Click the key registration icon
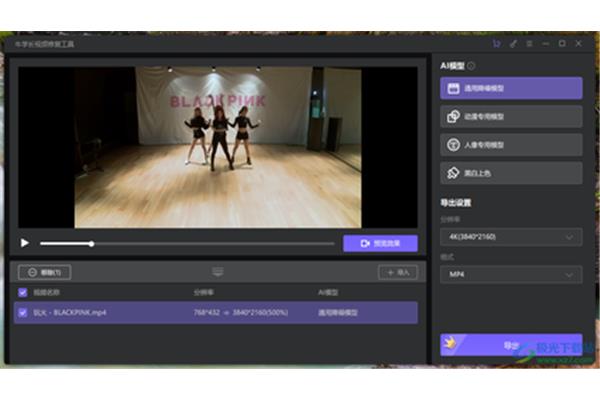The width and height of the screenshot is (600, 400). pyautogui.click(x=513, y=44)
